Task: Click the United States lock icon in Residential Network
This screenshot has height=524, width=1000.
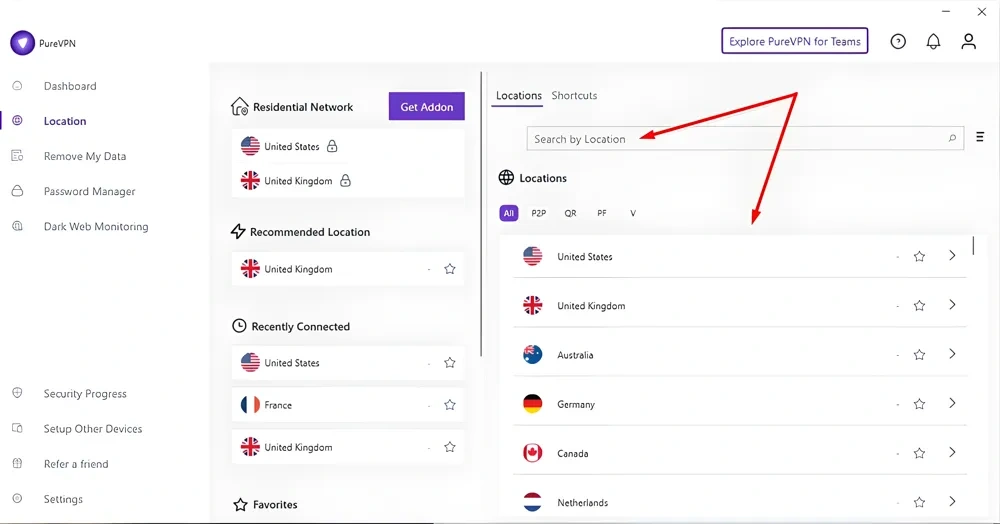Action: 332,146
